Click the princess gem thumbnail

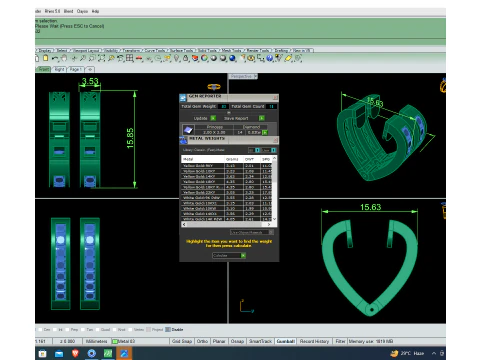188,130
